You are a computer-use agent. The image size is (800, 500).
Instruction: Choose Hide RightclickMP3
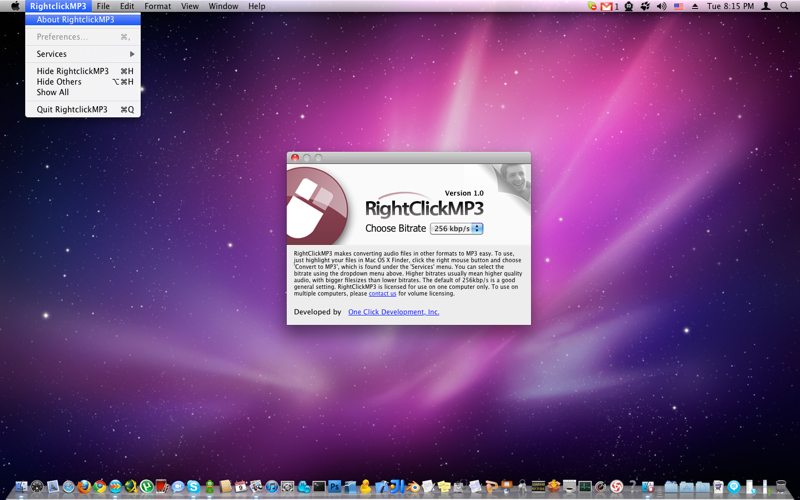click(83, 71)
